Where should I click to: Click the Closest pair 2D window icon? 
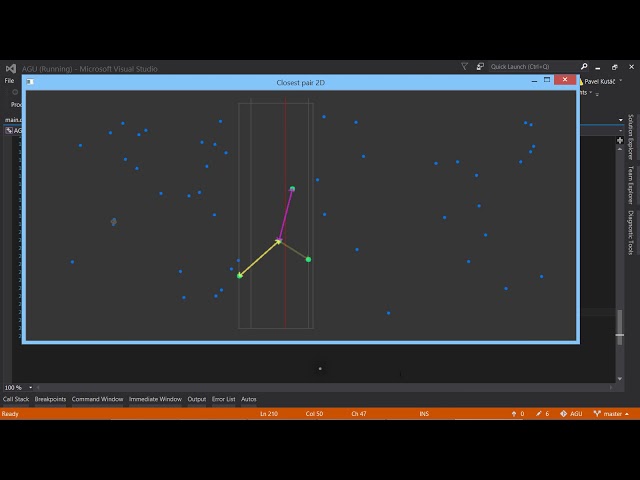30,82
